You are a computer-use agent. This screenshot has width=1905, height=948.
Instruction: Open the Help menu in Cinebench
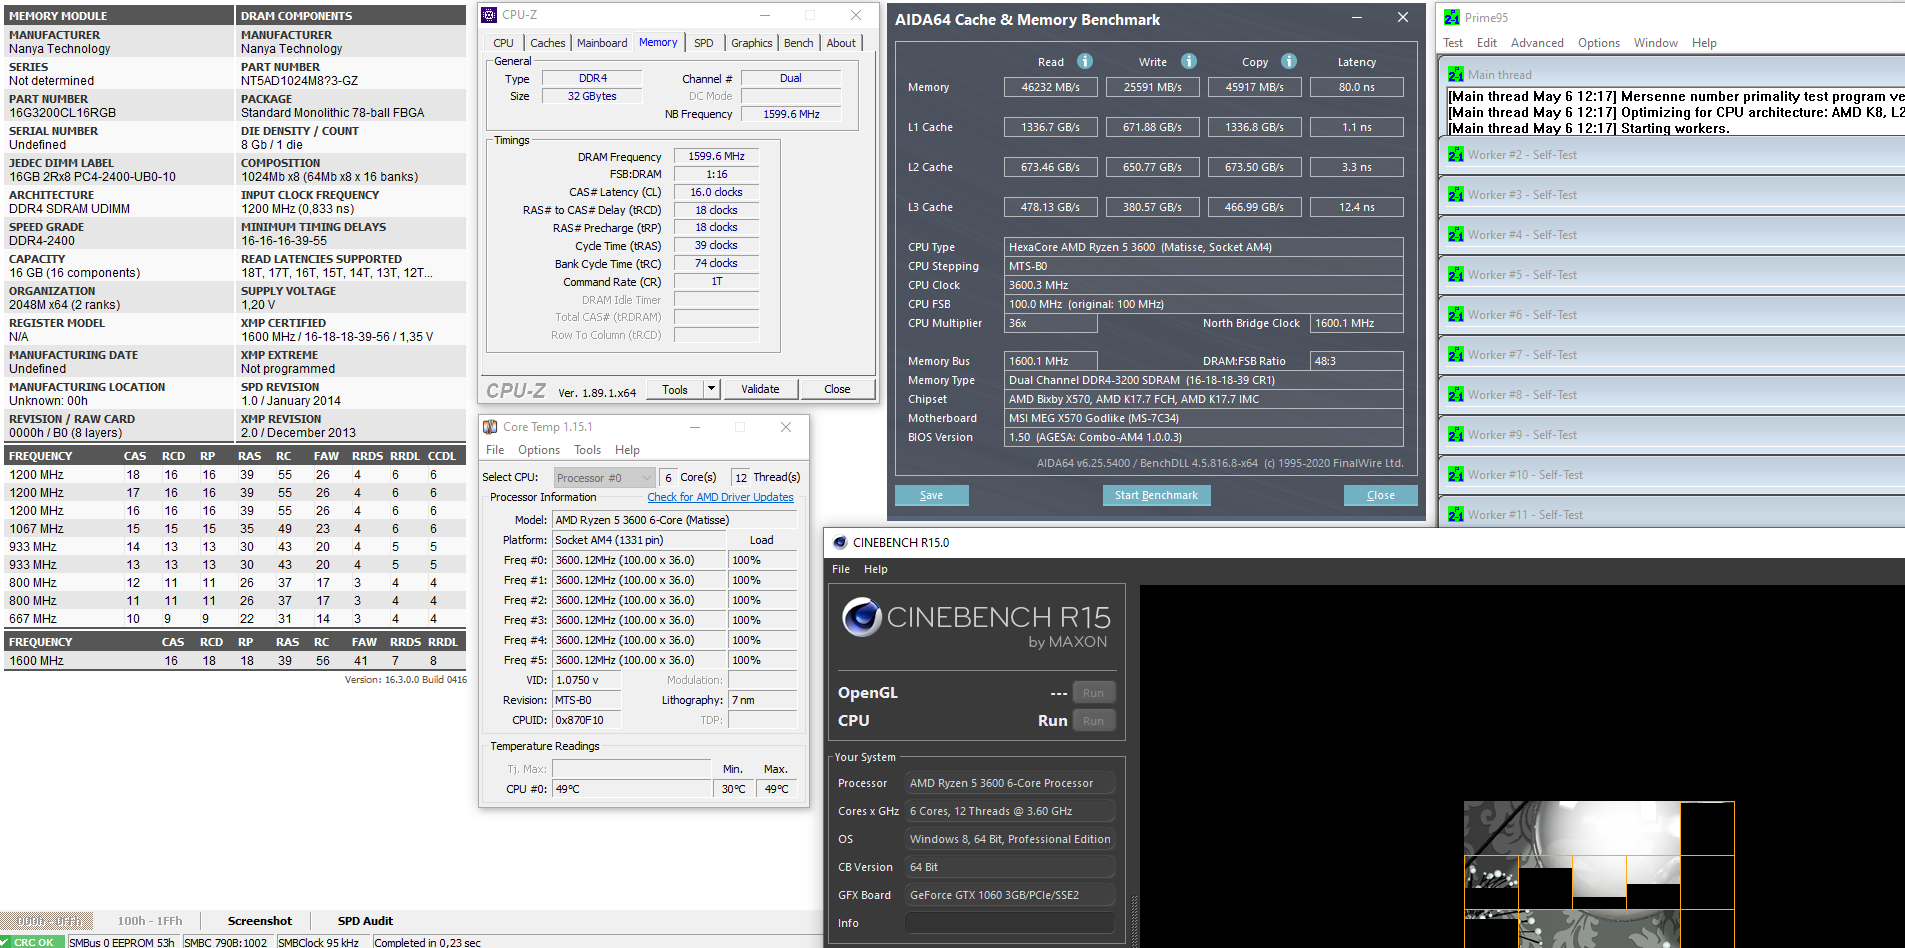pos(876,569)
